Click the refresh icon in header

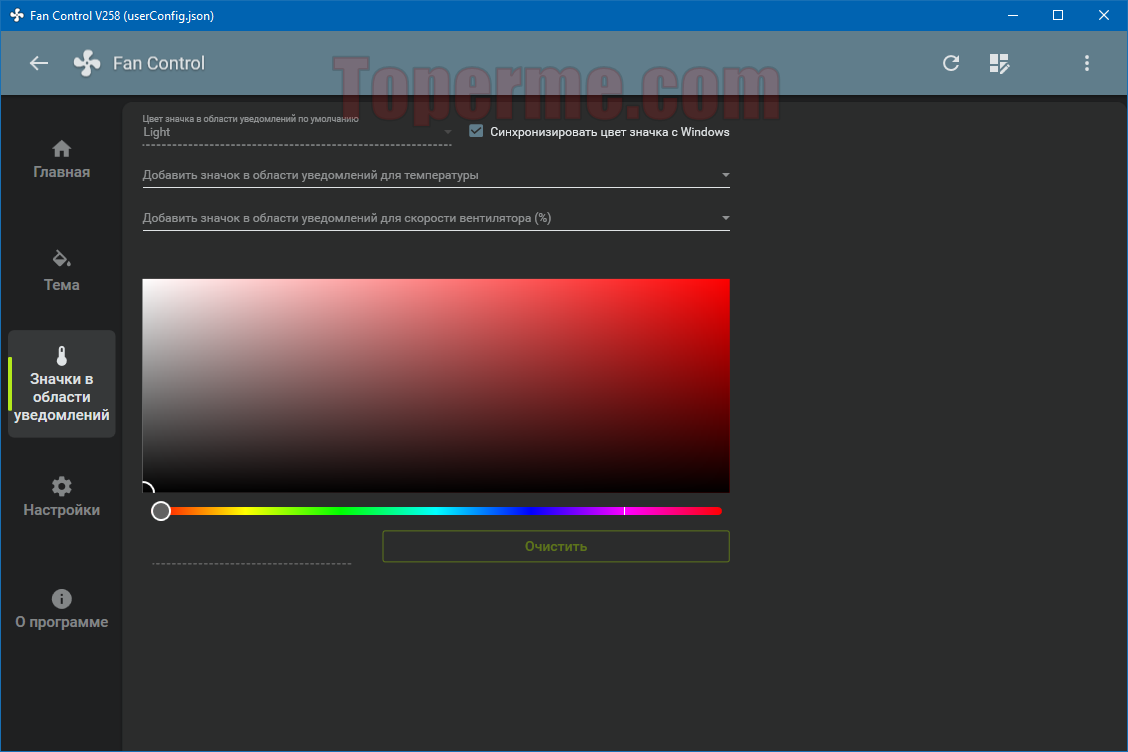[x=951, y=63]
